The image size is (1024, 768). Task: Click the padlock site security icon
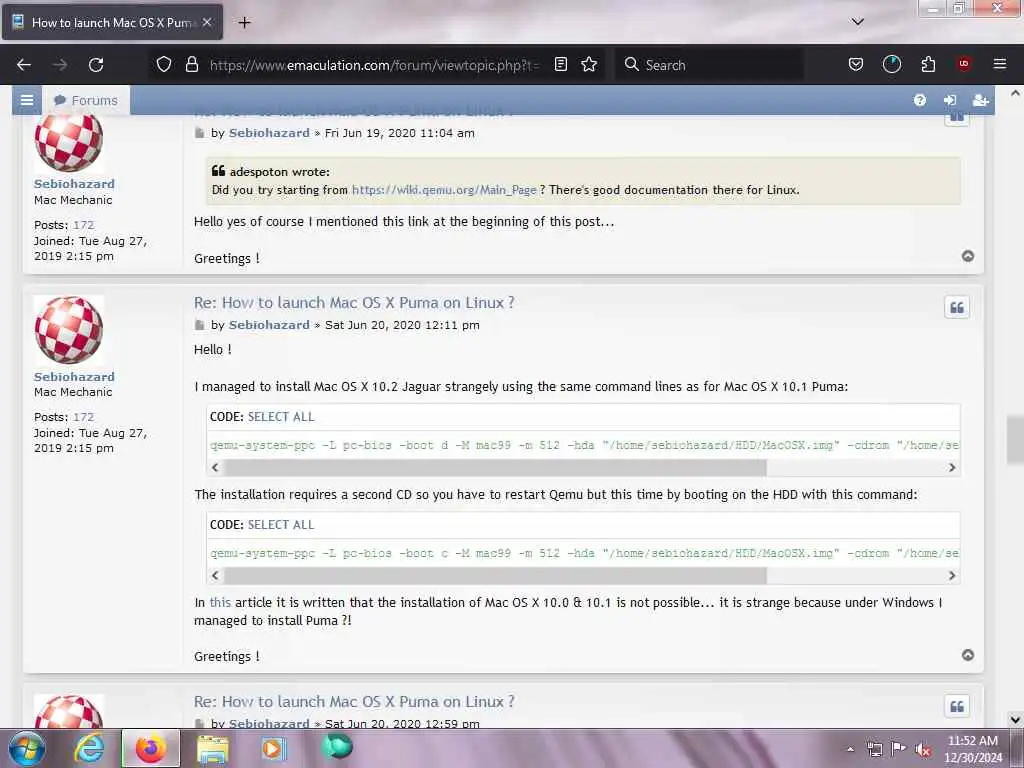pos(191,65)
